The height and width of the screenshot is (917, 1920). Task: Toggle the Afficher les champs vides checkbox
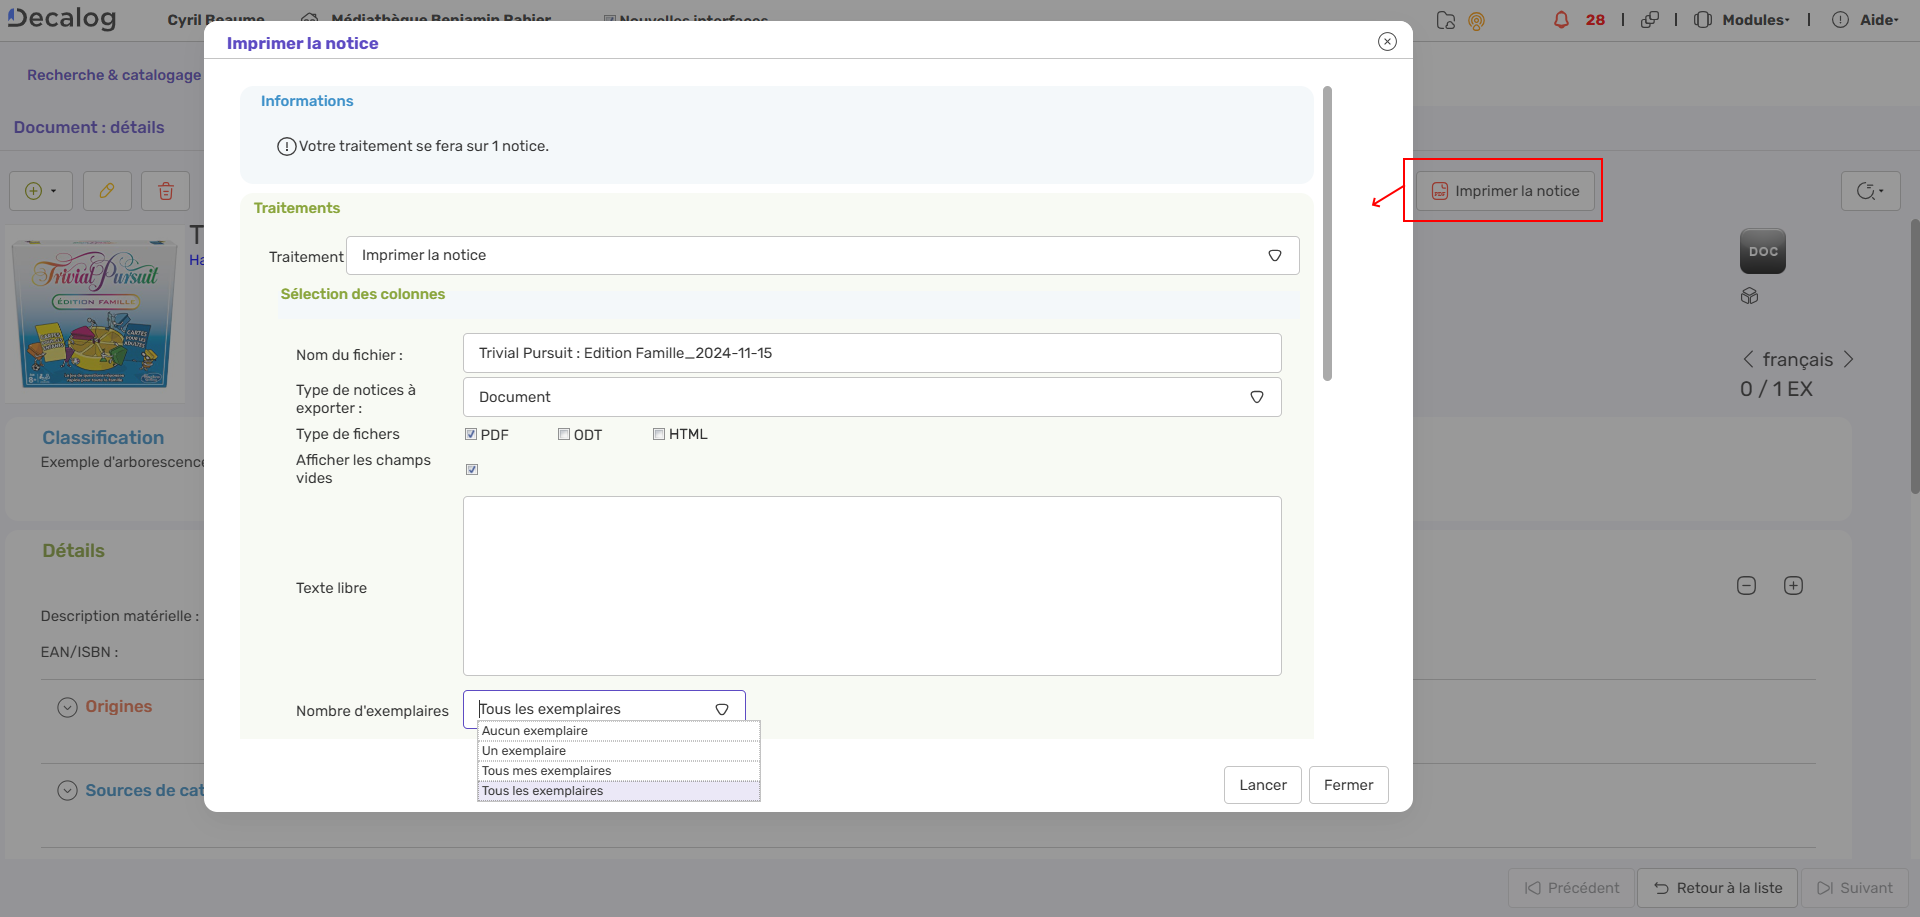tap(471, 468)
